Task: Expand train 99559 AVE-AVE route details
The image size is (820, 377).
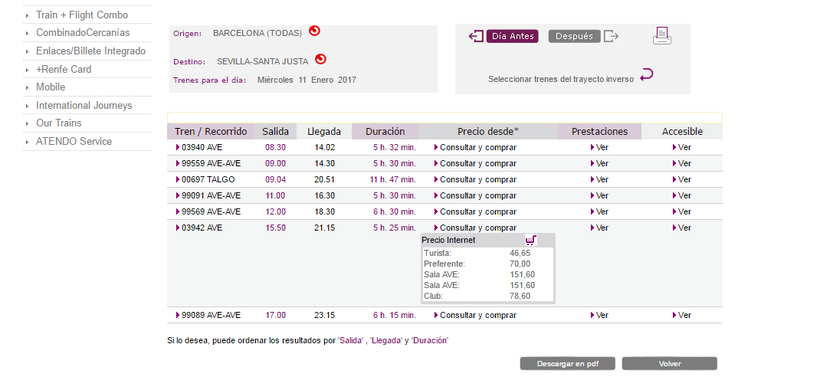Action: pyautogui.click(x=208, y=164)
